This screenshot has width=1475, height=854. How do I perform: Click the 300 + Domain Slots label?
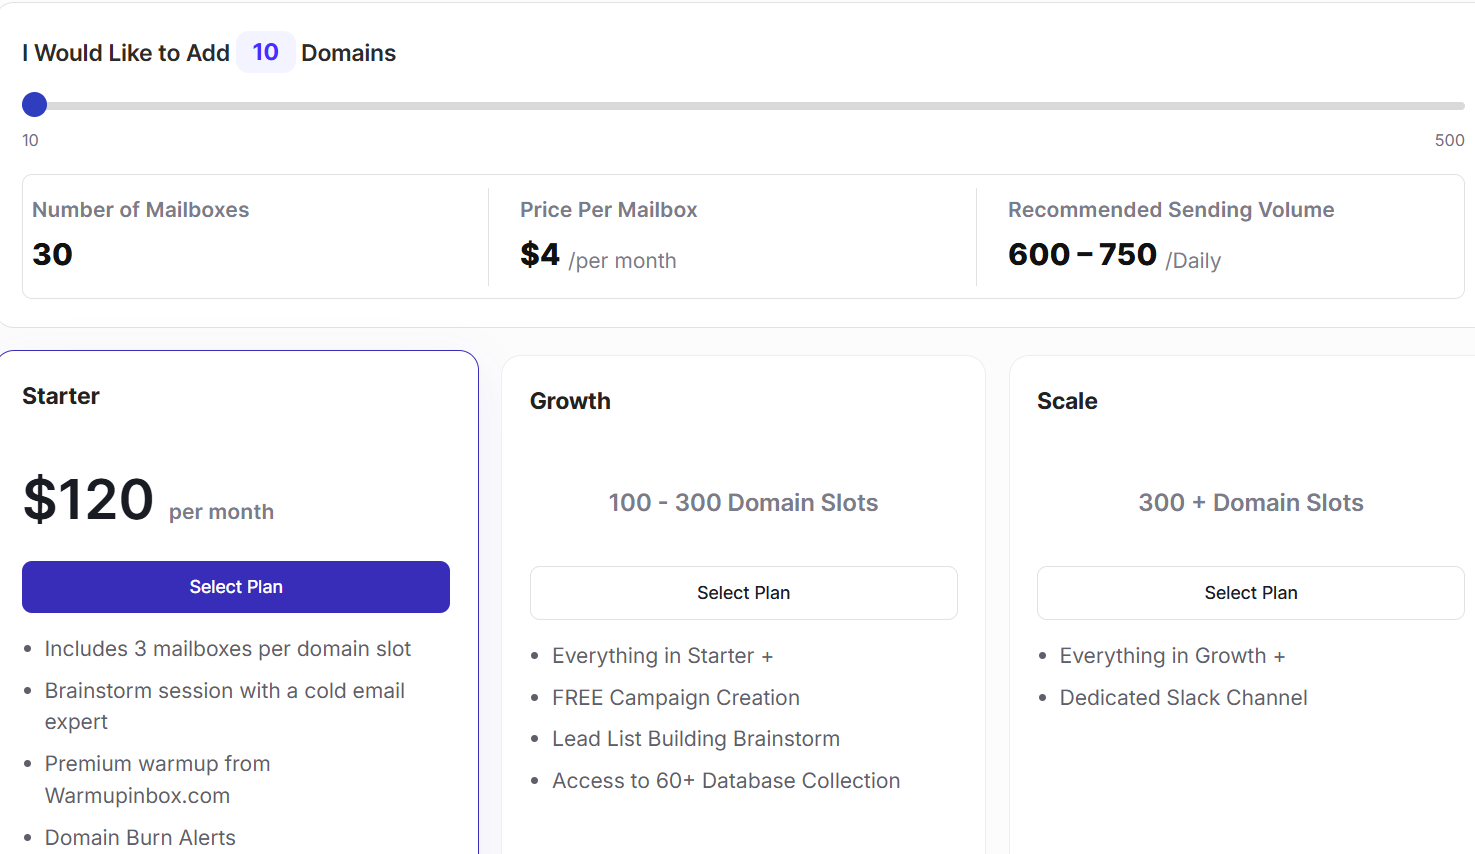coord(1250,502)
